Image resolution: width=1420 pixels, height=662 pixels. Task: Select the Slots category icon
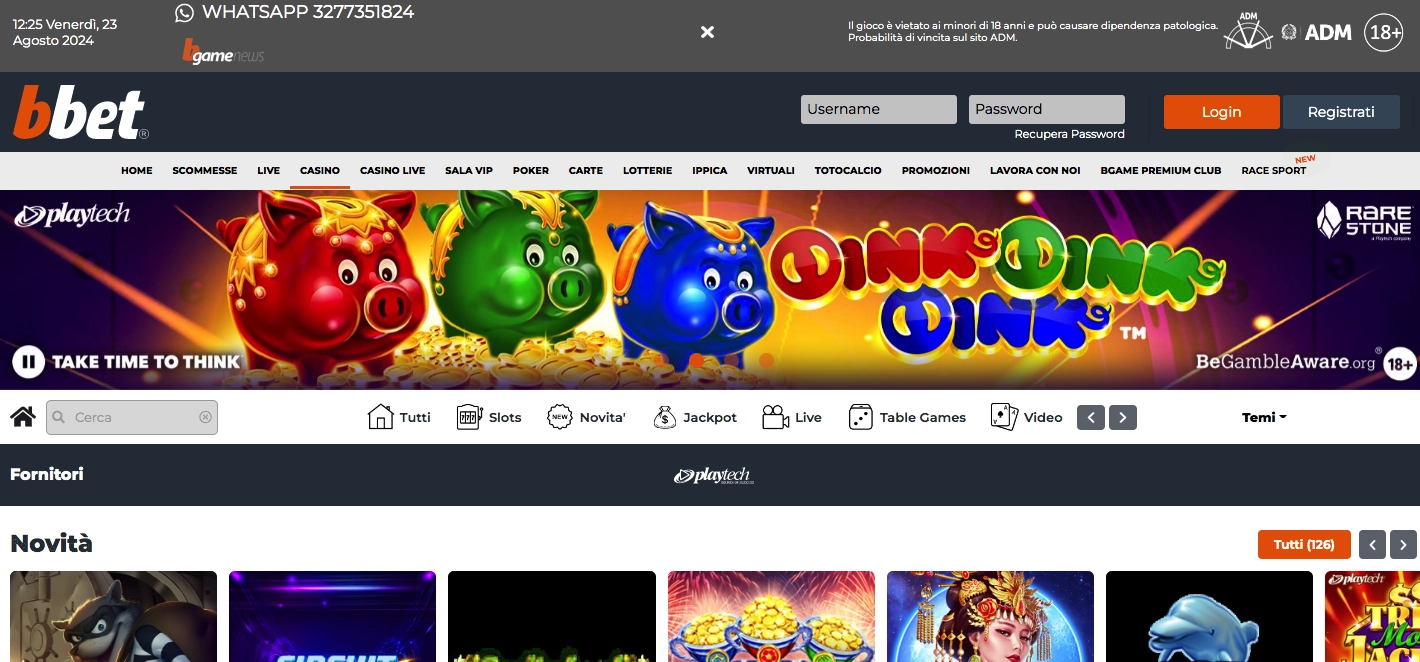pyautogui.click(x=469, y=417)
